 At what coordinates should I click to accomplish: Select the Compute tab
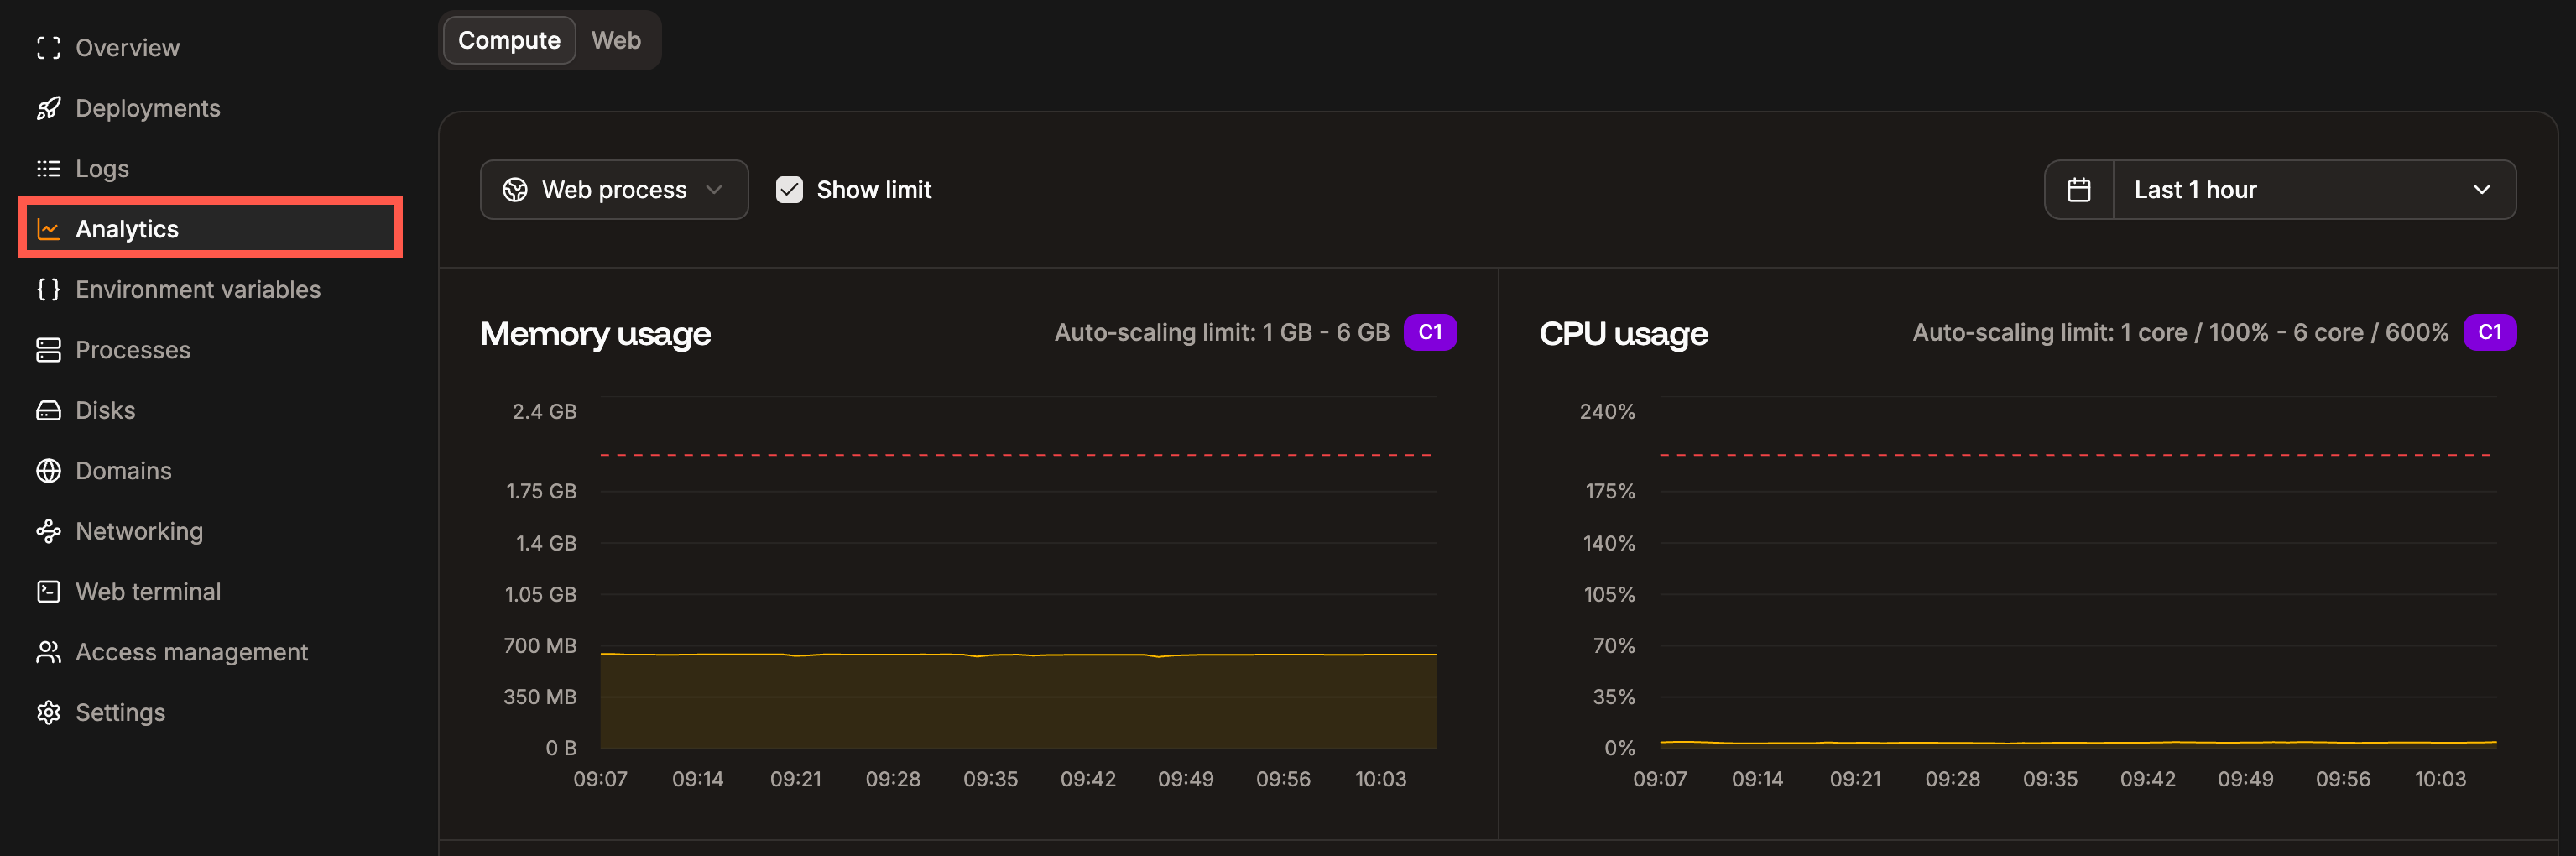(508, 40)
